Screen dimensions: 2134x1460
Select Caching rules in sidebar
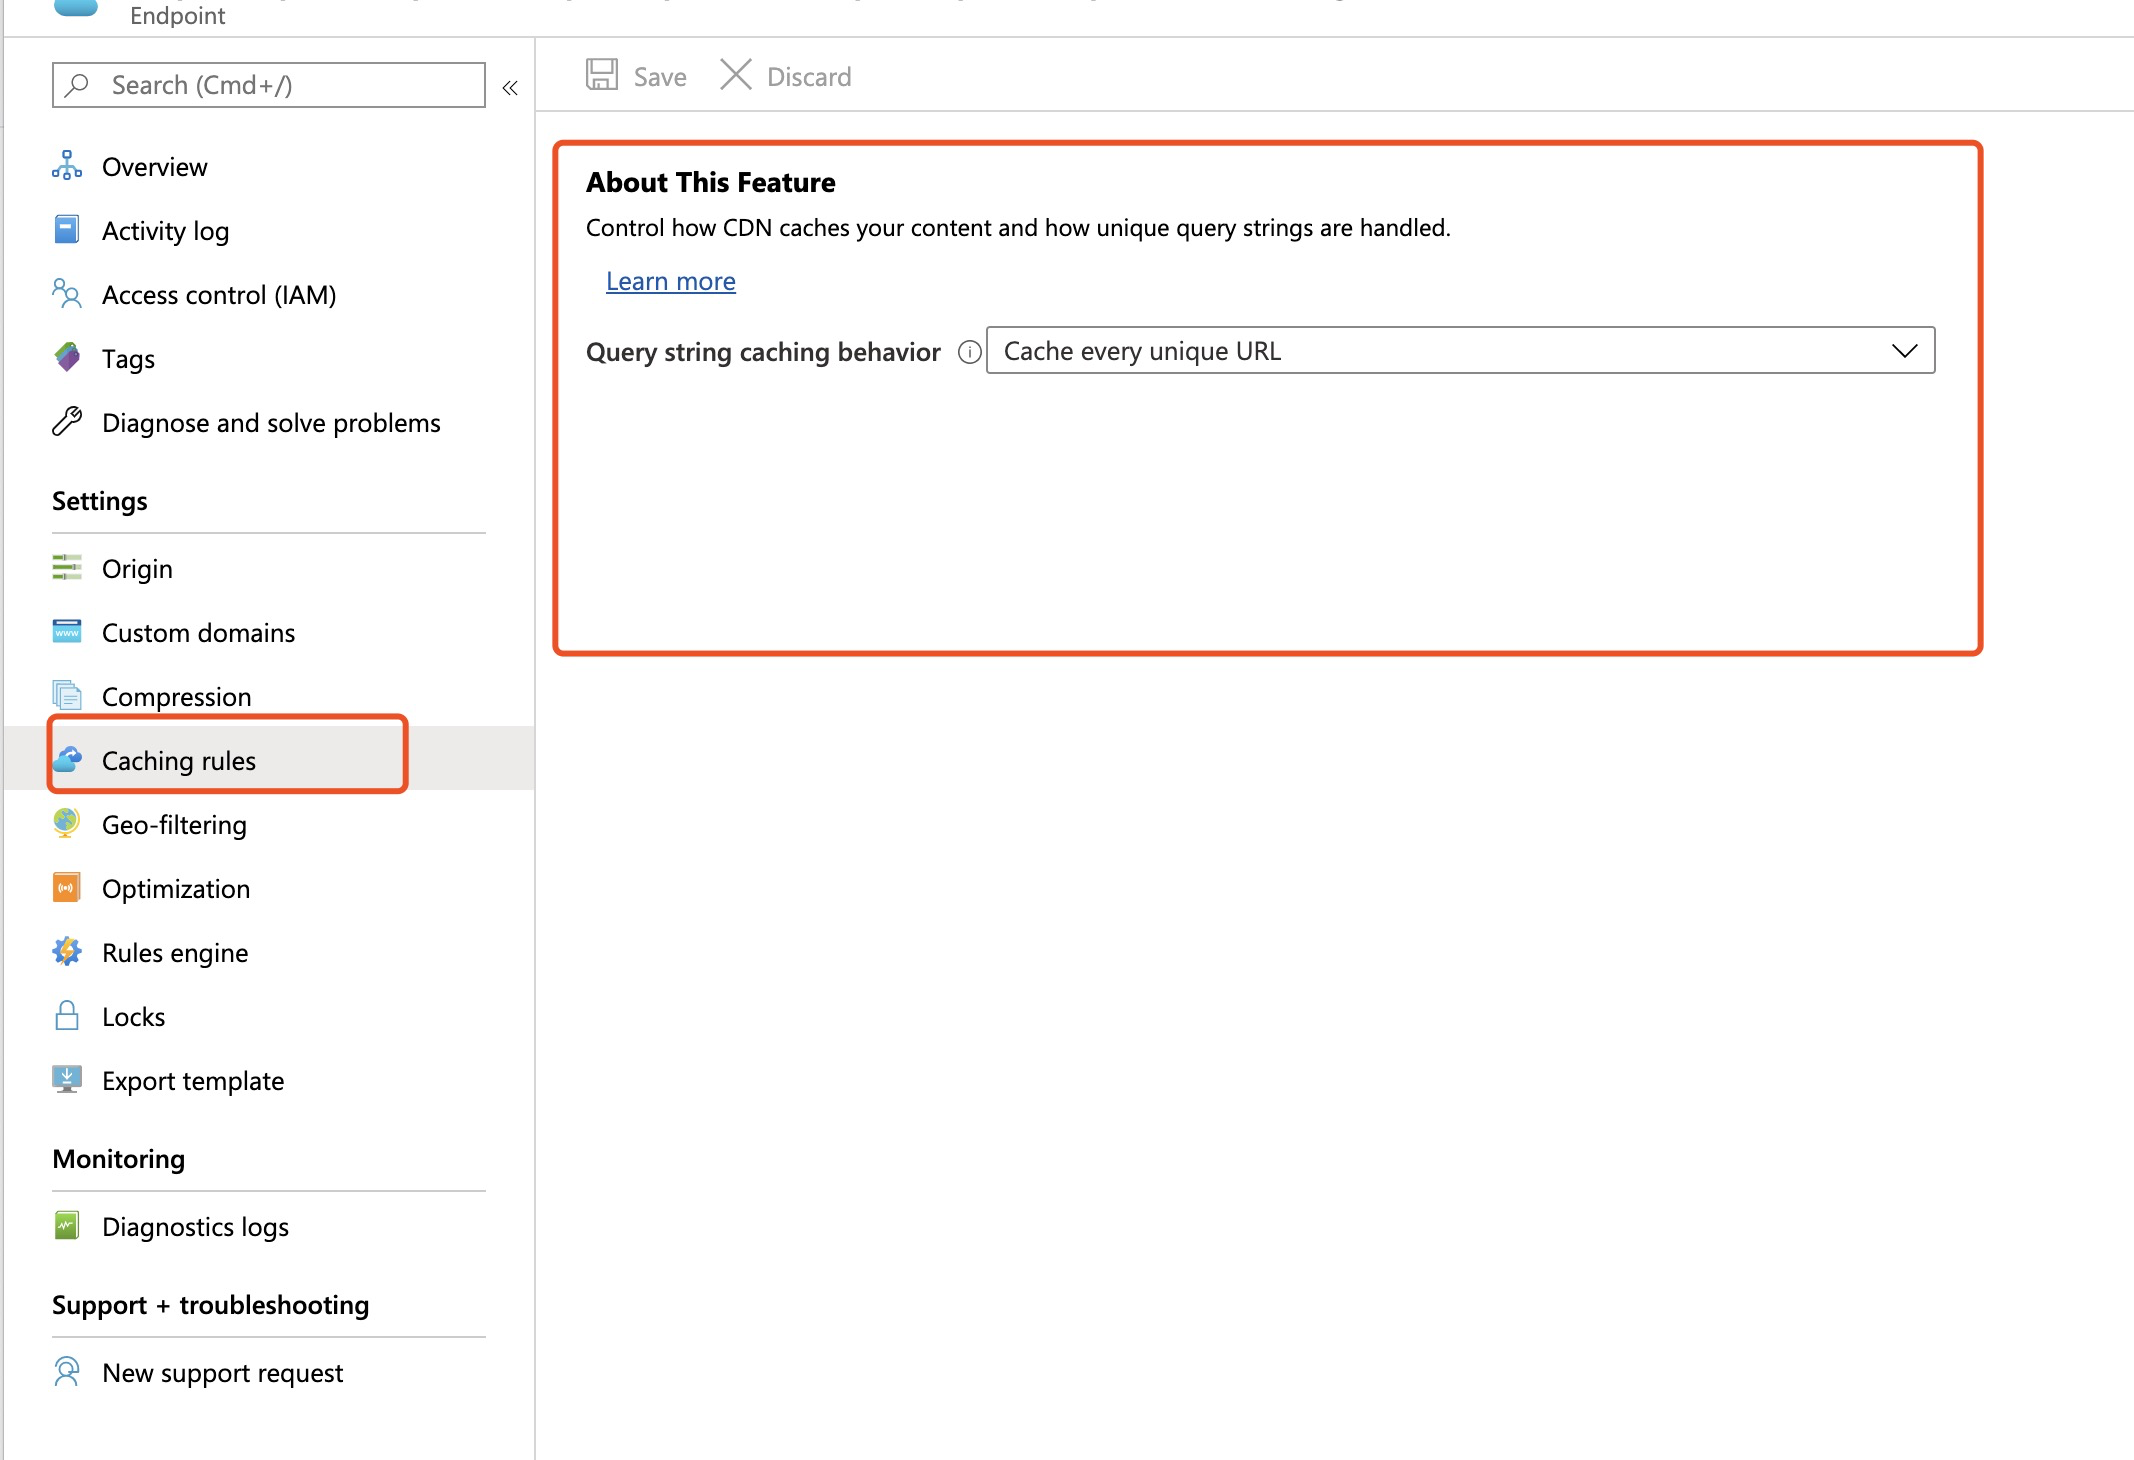pyautogui.click(x=178, y=760)
